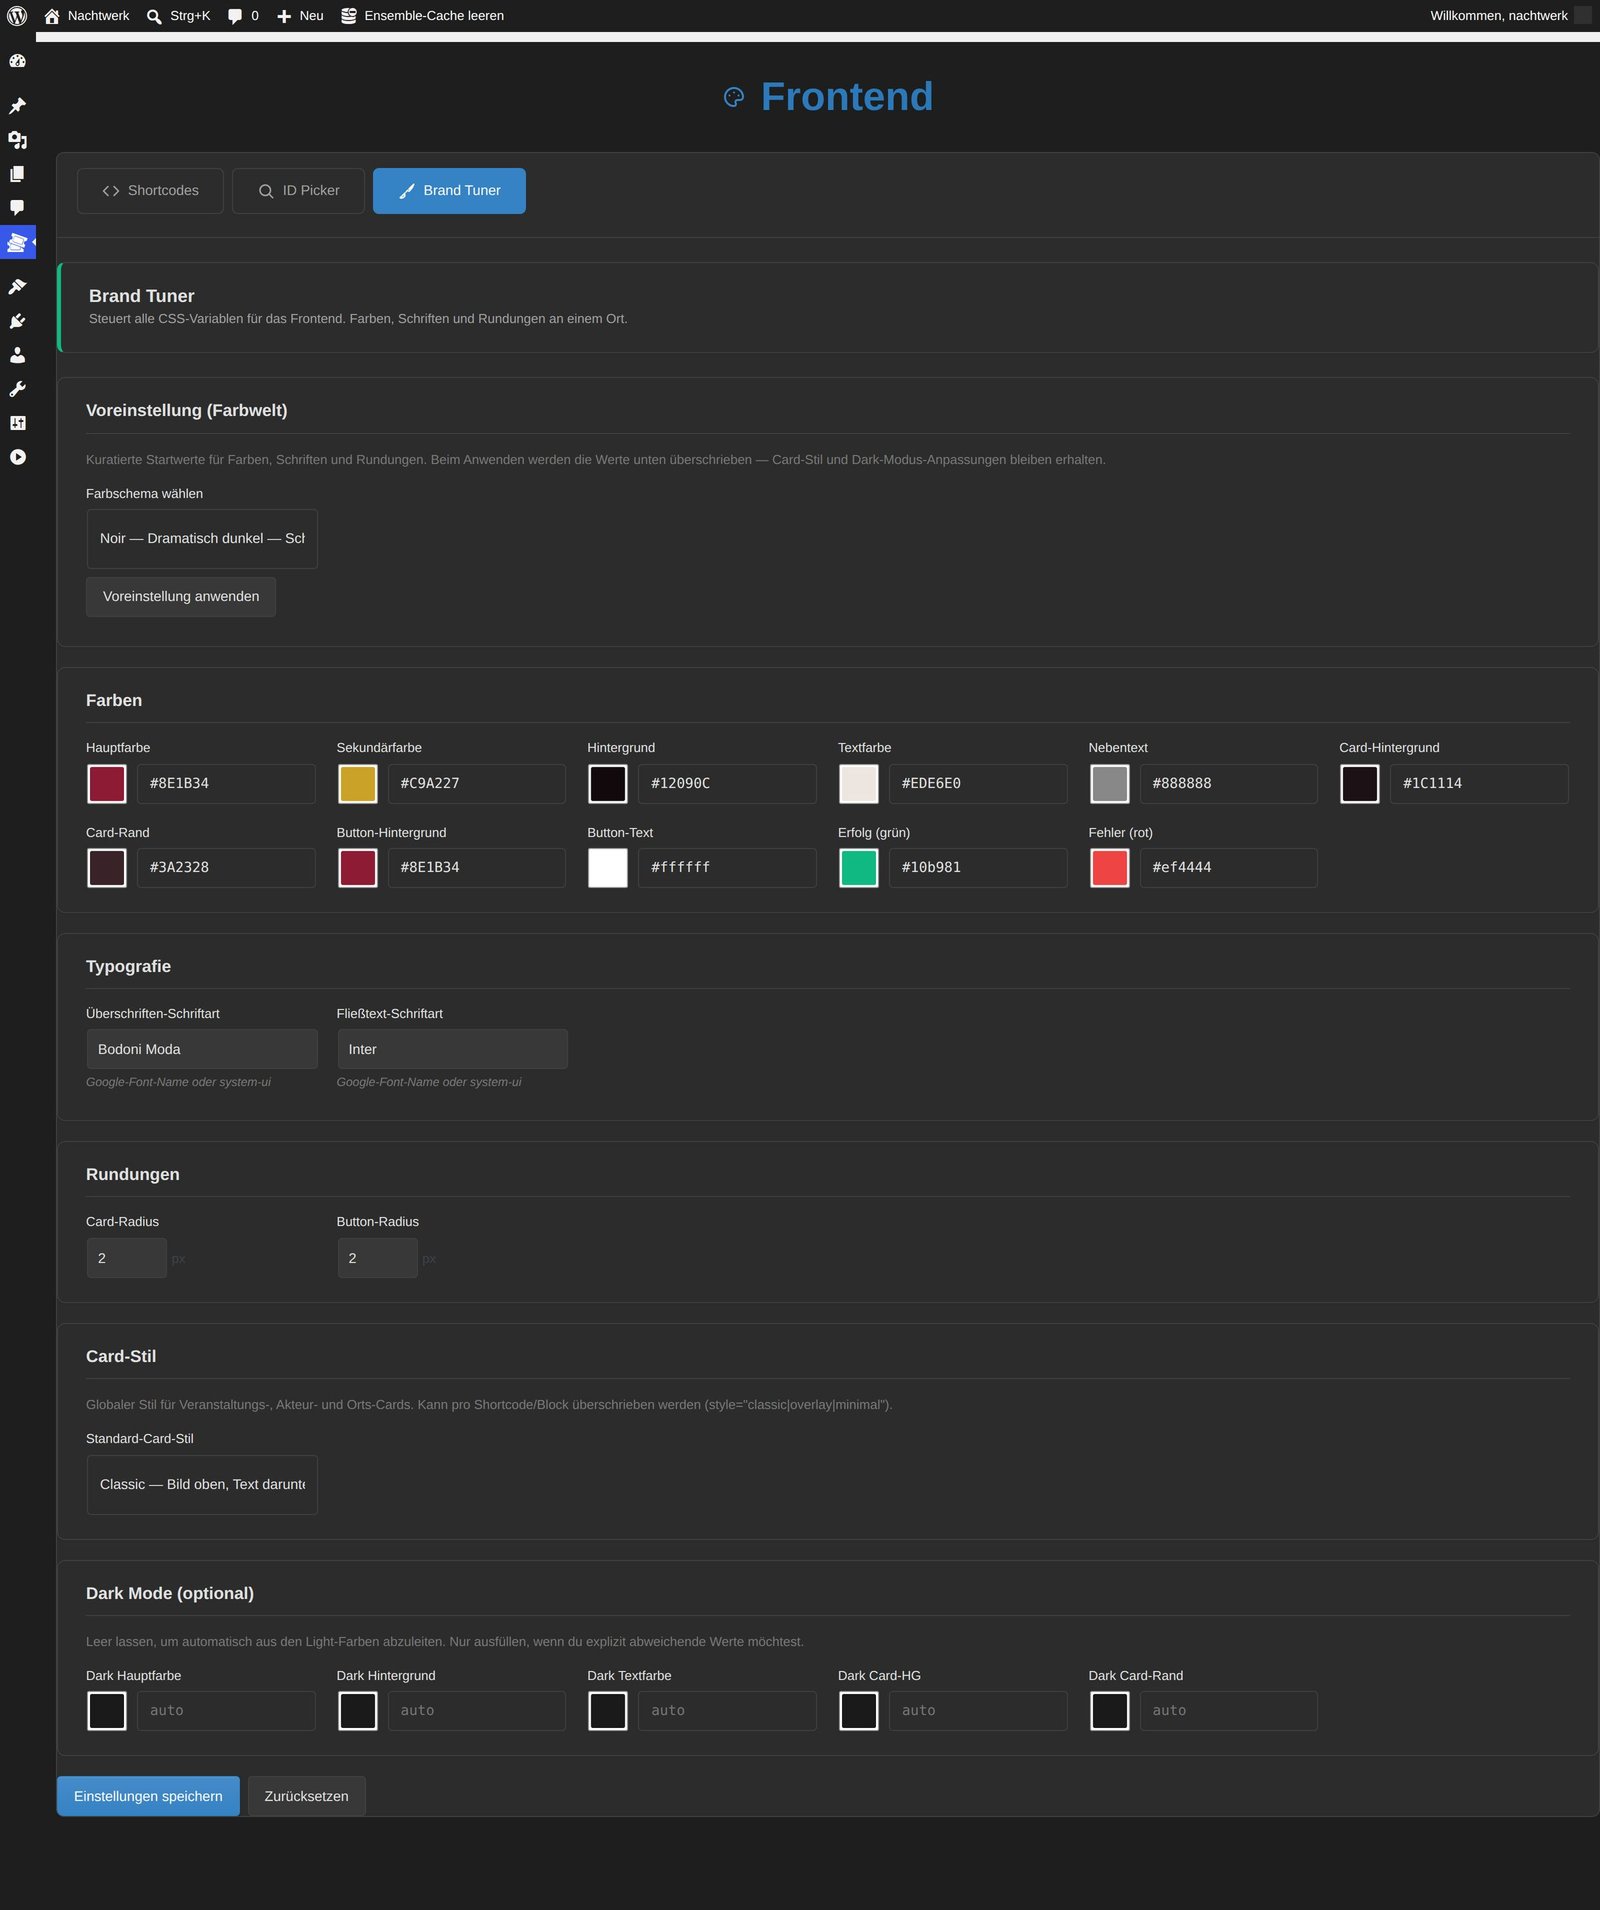The height and width of the screenshot is (1910, 1600).
Task: Open the comments bubble in admin bar
Action: click(243, 16)
